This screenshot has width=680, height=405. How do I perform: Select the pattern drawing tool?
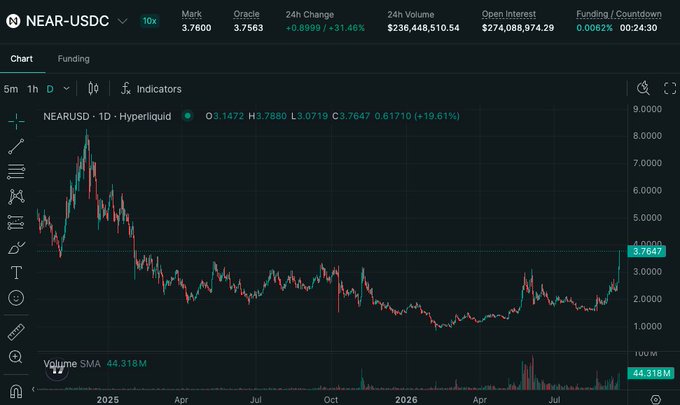(x=16, y=197)
